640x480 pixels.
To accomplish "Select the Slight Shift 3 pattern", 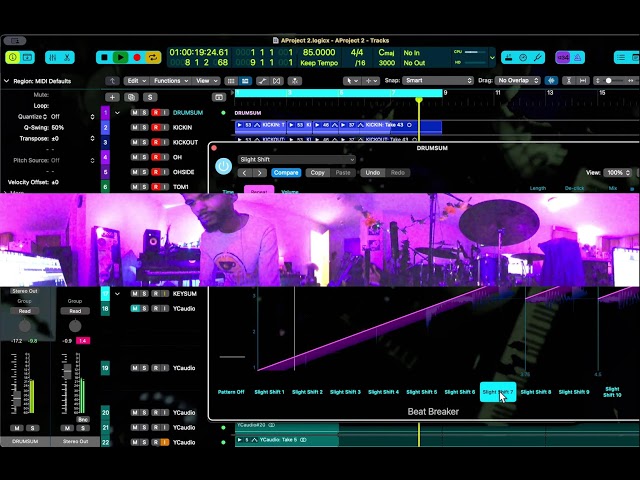I will 345,392.
